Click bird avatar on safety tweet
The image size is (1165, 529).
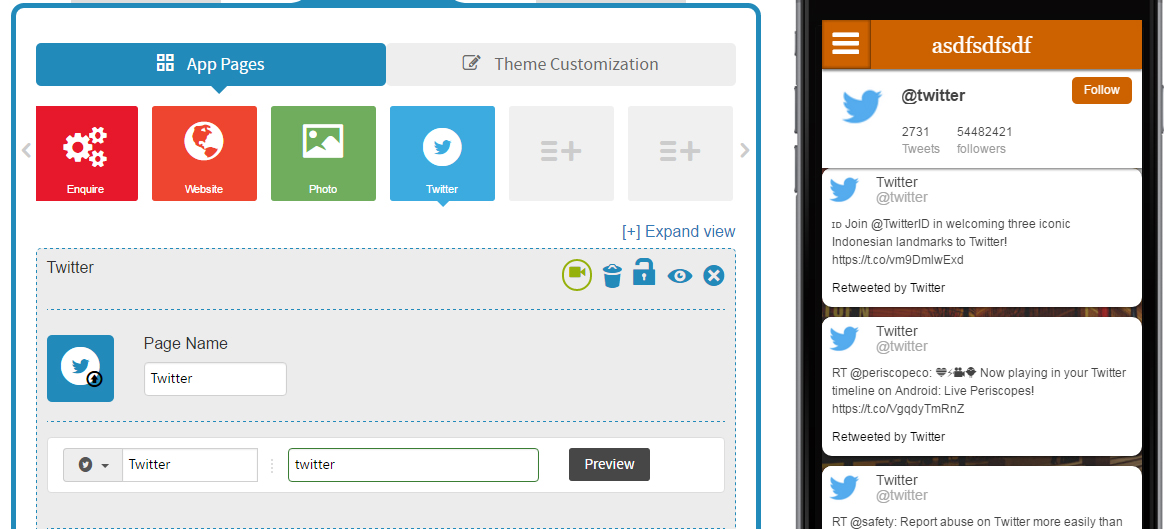click(844, 487)
